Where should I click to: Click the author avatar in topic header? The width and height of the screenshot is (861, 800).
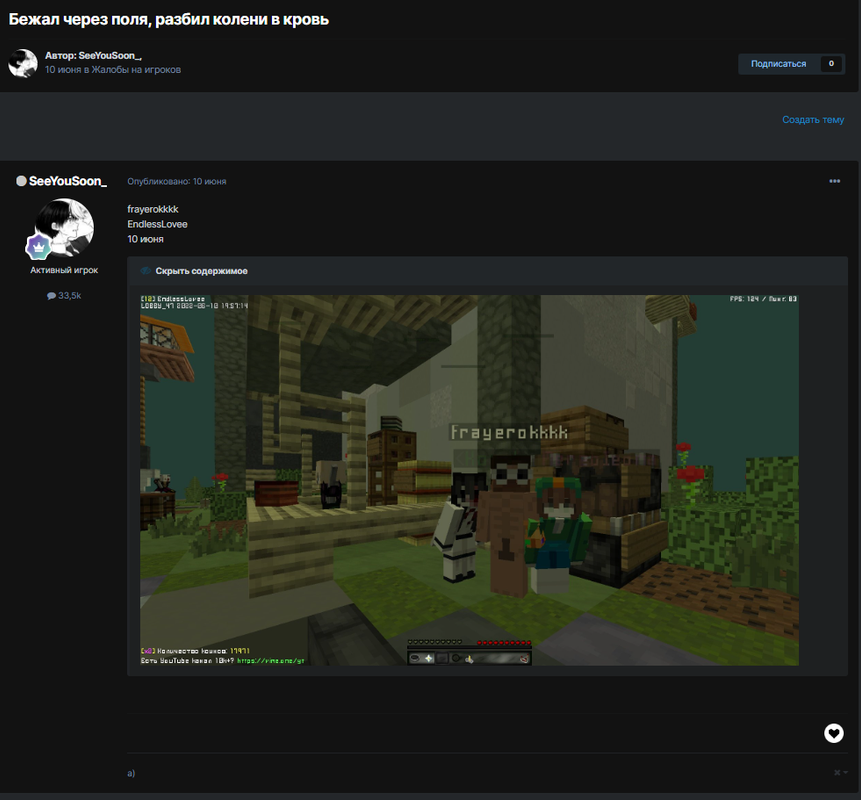pos(23,63)
